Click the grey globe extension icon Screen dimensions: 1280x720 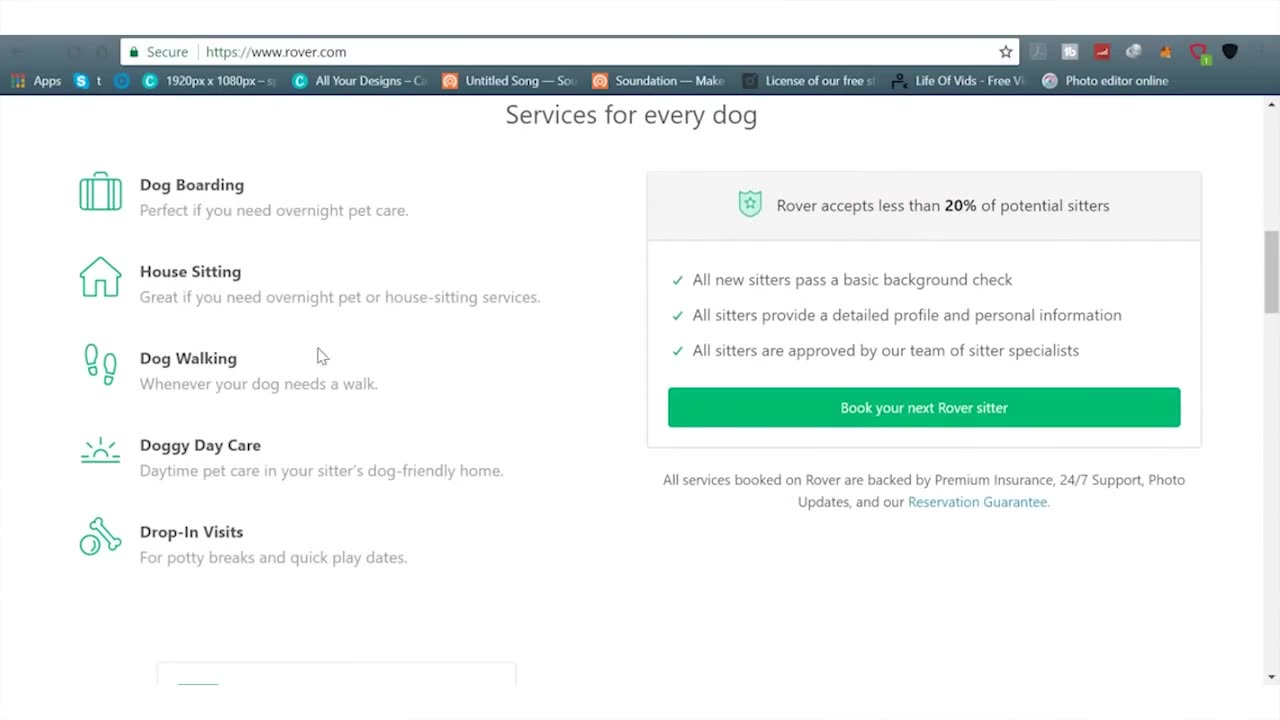1134,52
